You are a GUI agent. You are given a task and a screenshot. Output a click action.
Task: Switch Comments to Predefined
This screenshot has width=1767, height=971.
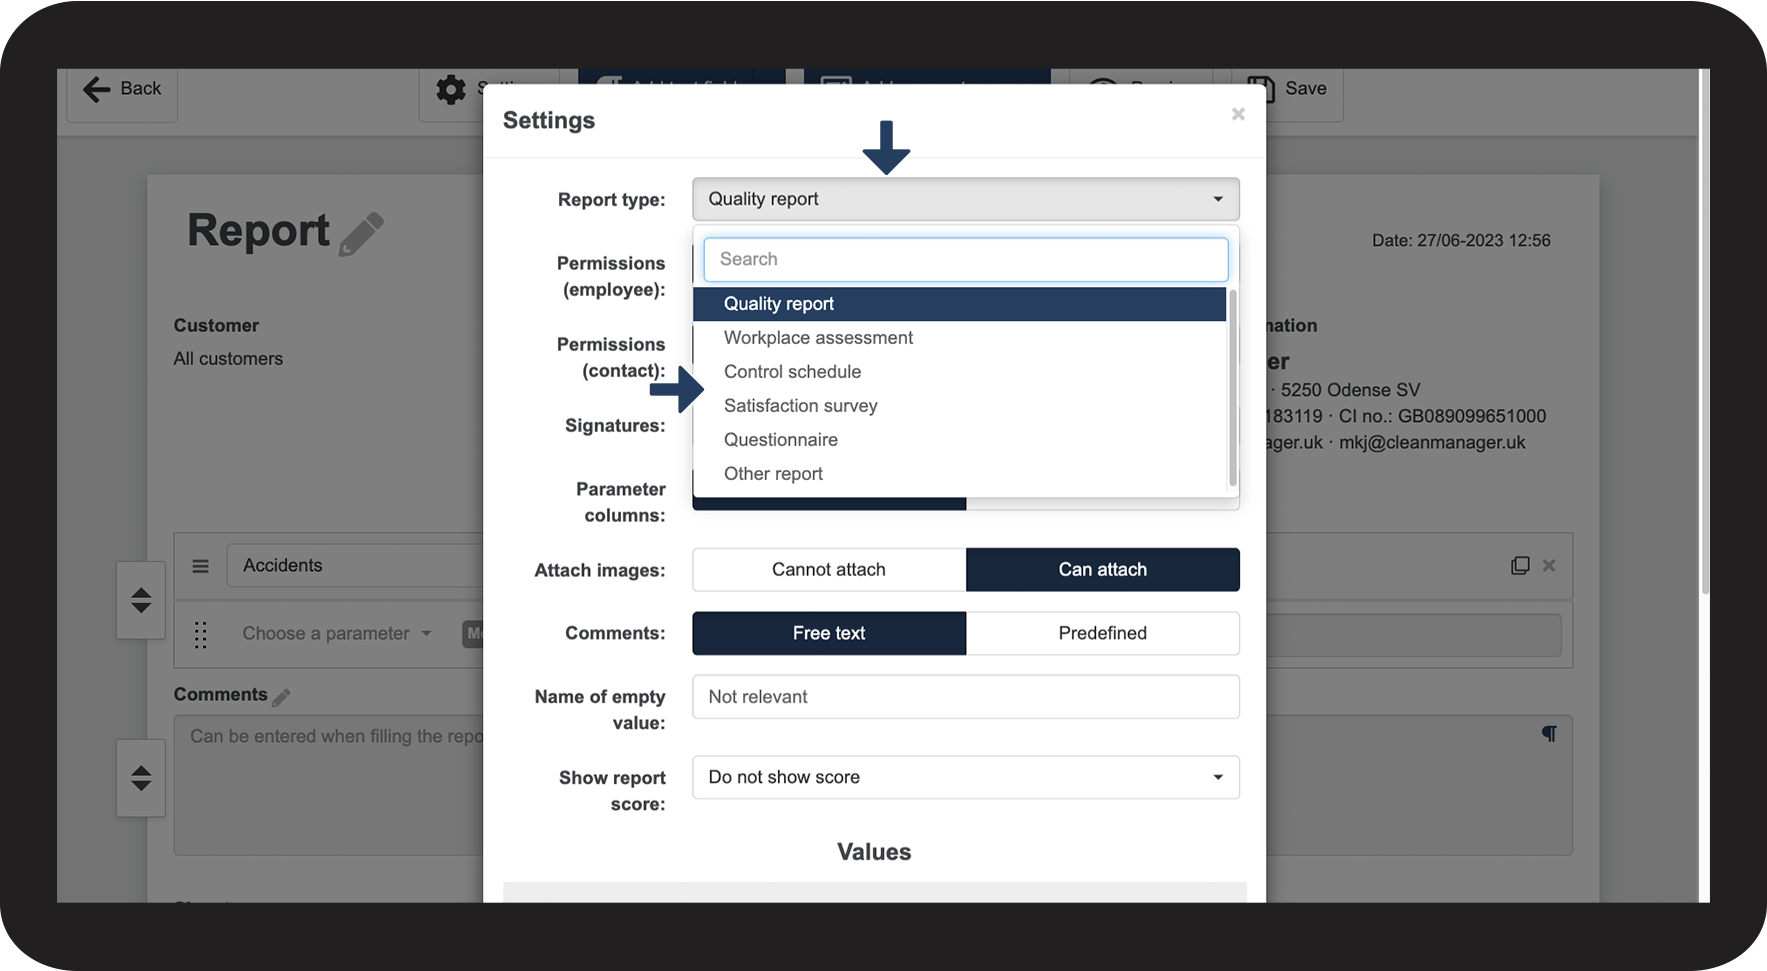click(1103, 633)
